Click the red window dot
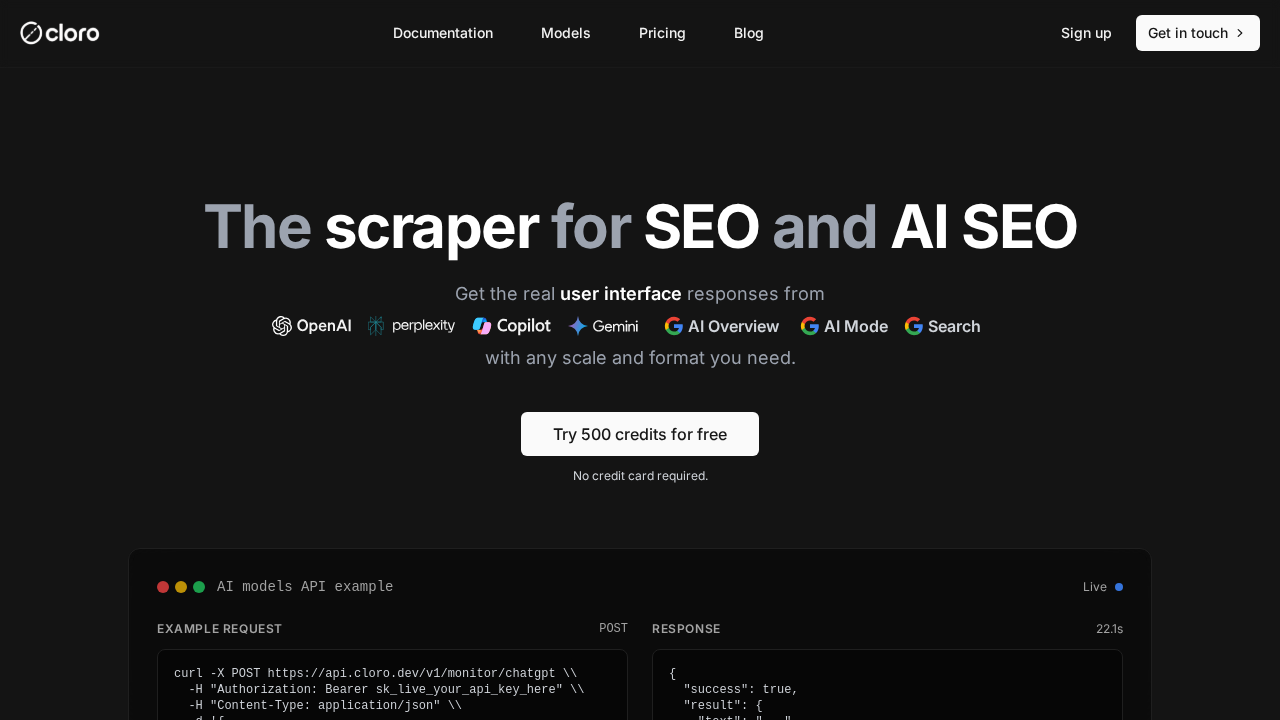 pyautogui.click(x=163, y=587)
